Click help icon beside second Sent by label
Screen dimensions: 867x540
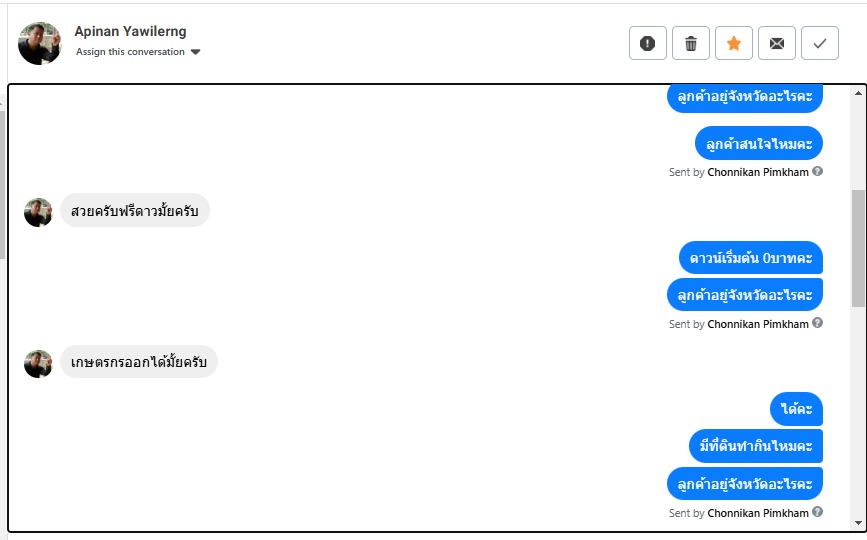[x=818, y=323]
